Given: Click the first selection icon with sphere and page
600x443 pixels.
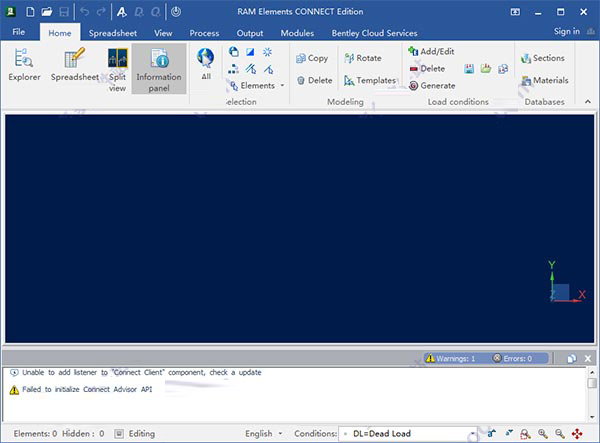Looking at the screenshot, I should (233, 52).
